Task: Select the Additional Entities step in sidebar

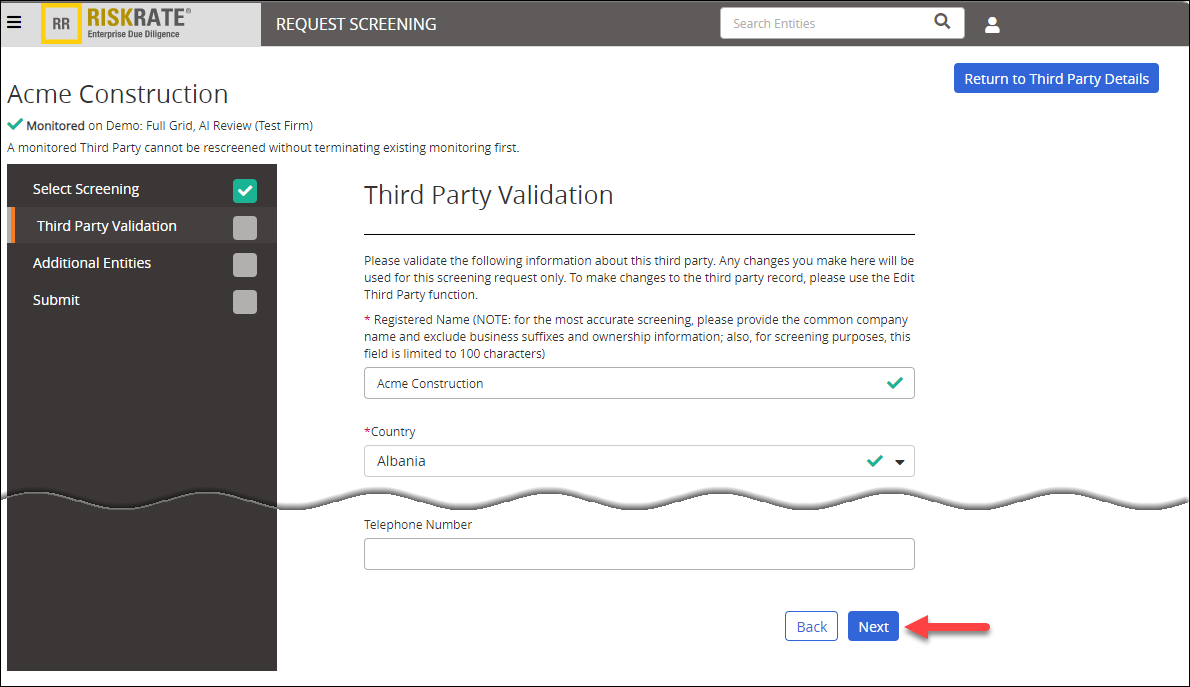Action: tap(92, 263)
